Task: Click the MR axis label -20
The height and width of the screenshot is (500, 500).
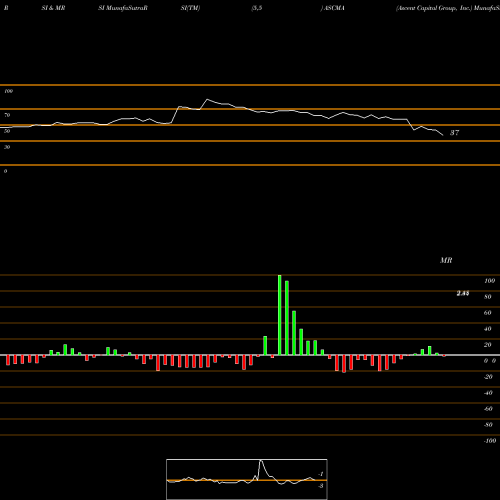Action: tap(488, 377)
